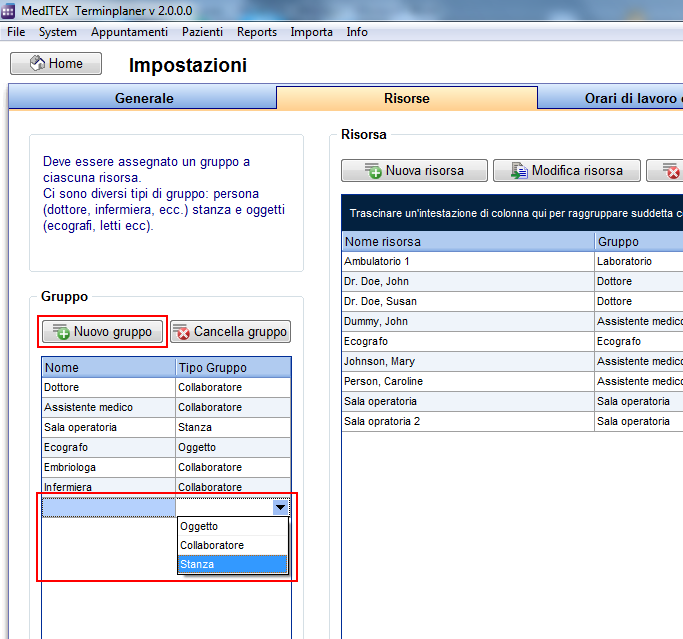Open the Pazienti menu
Image resolution: width=683 pixels, height=639 pixels.
tap(202, 32)
